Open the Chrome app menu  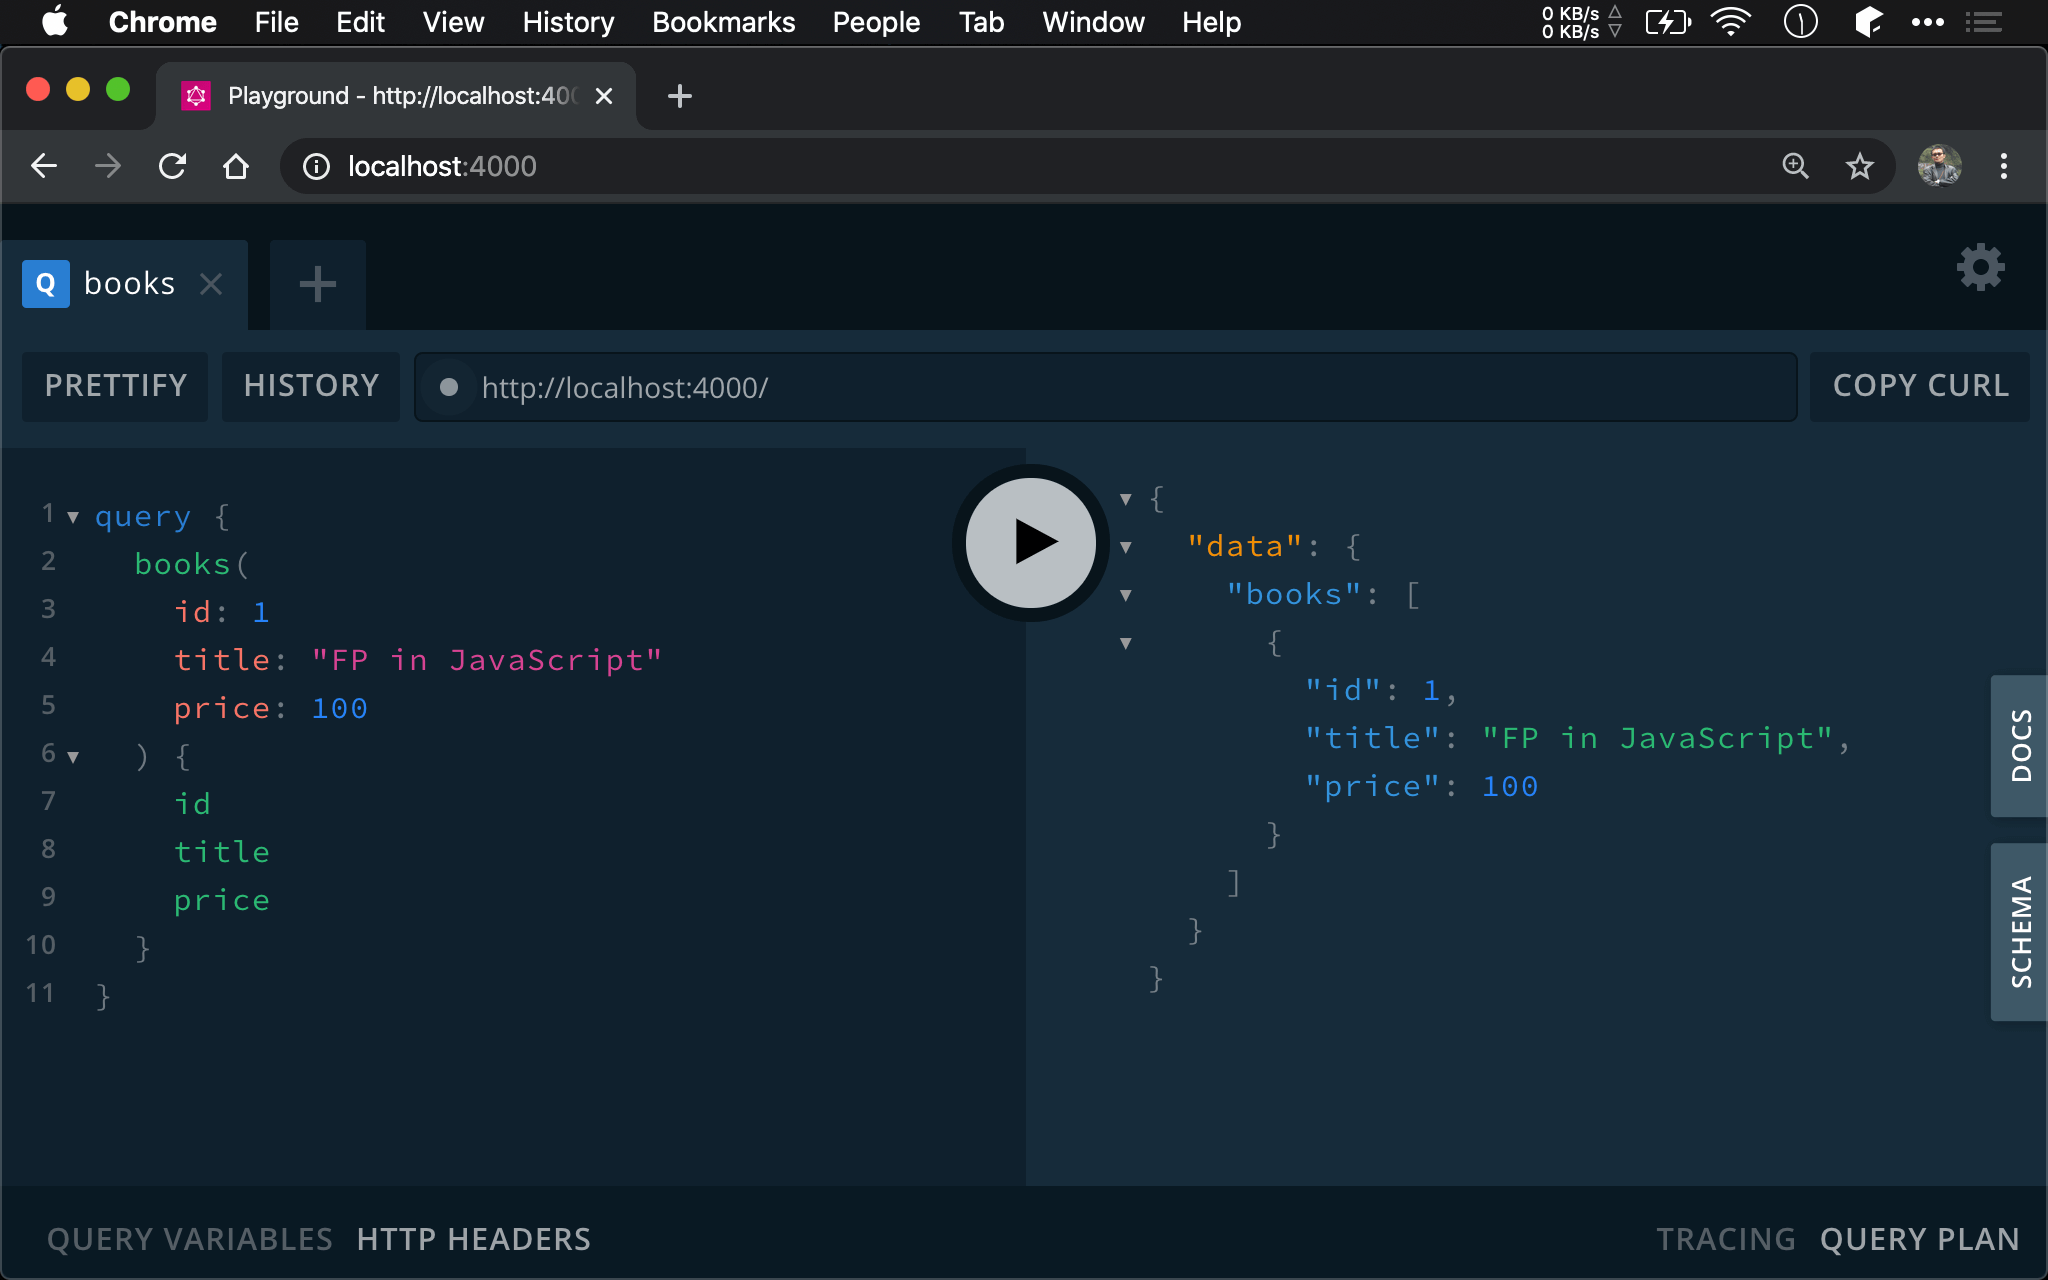[162, 22]
